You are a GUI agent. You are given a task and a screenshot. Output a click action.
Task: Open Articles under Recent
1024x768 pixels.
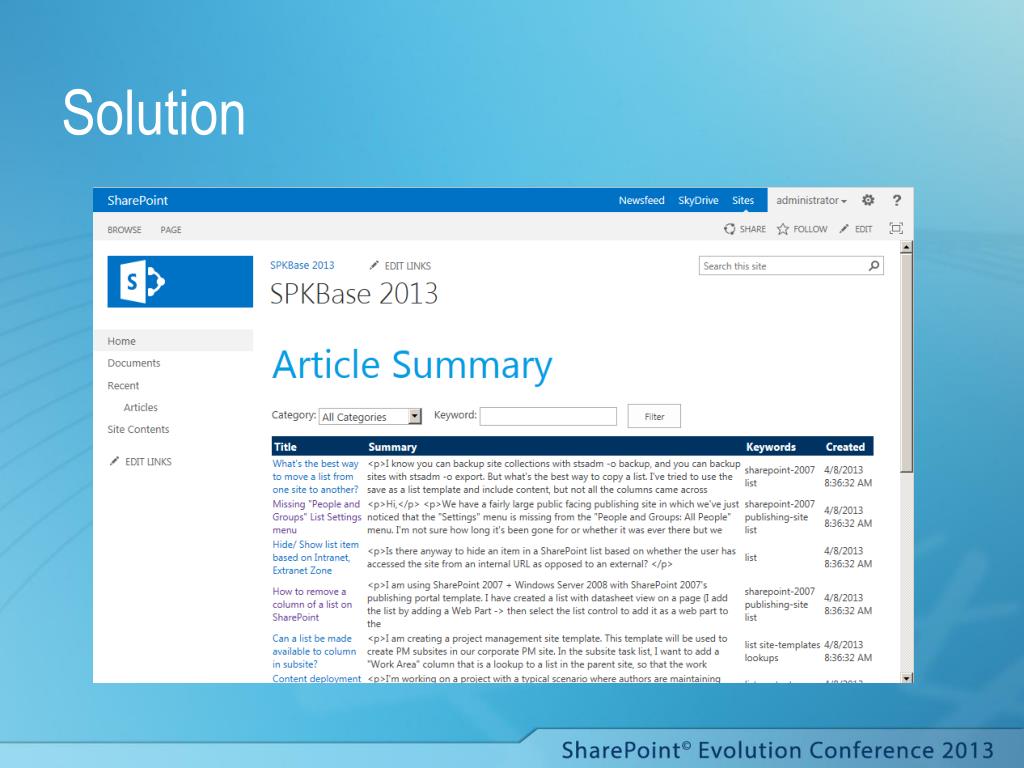click(x=140, y=408)
